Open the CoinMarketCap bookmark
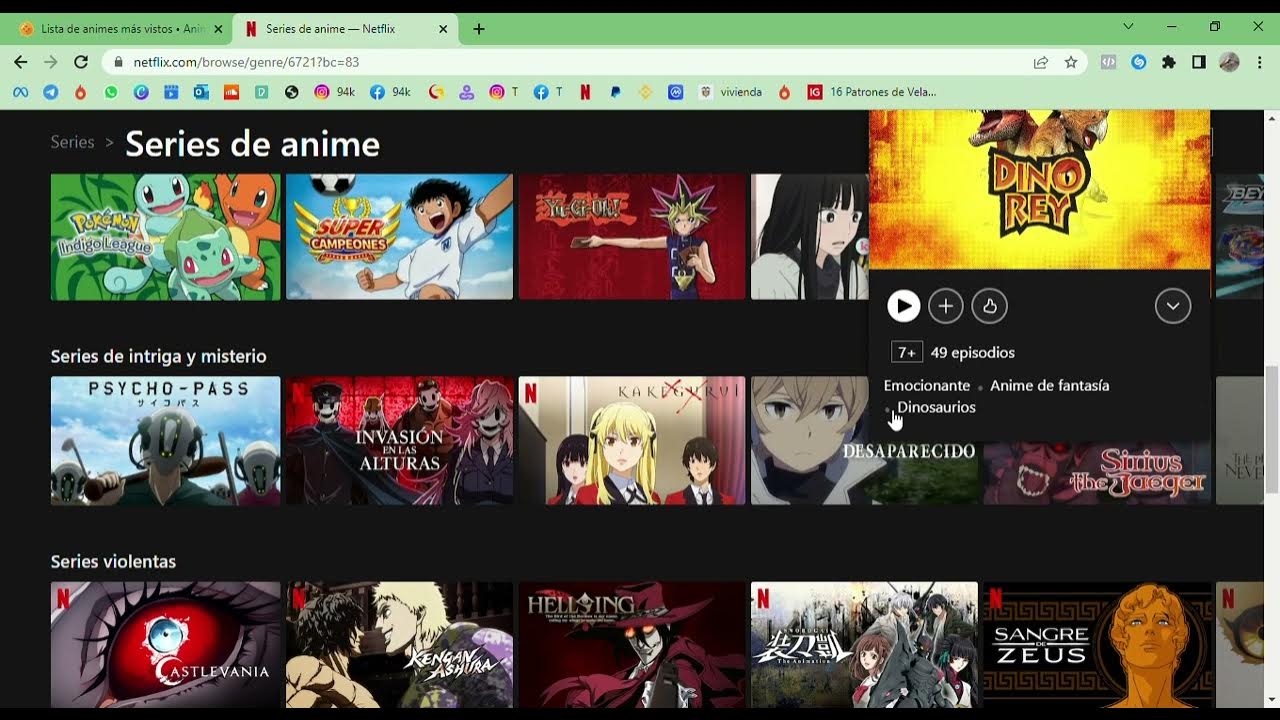Viewport: 1280px width, 720px height. click(675, 92)
